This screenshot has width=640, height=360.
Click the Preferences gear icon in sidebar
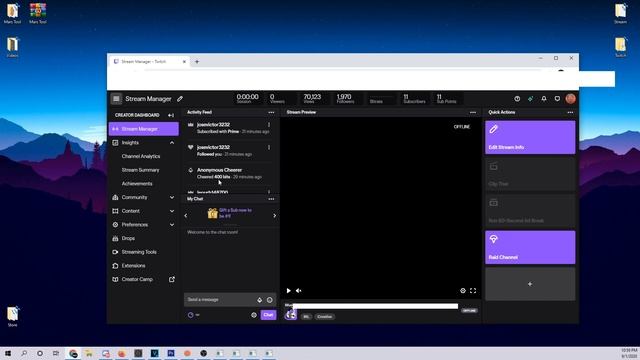[115, 225]
